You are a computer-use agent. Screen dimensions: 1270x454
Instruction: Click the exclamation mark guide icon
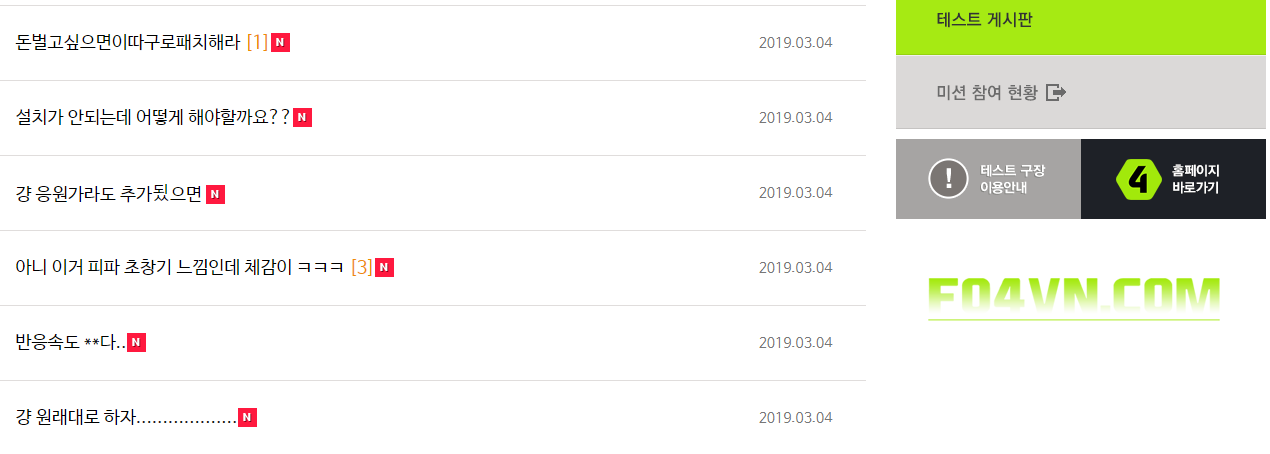pyautogui.click(x=948, y=179)
